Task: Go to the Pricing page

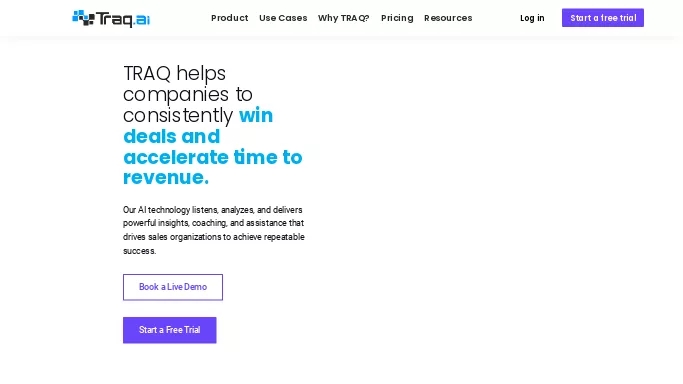Action: coord(397,18)
